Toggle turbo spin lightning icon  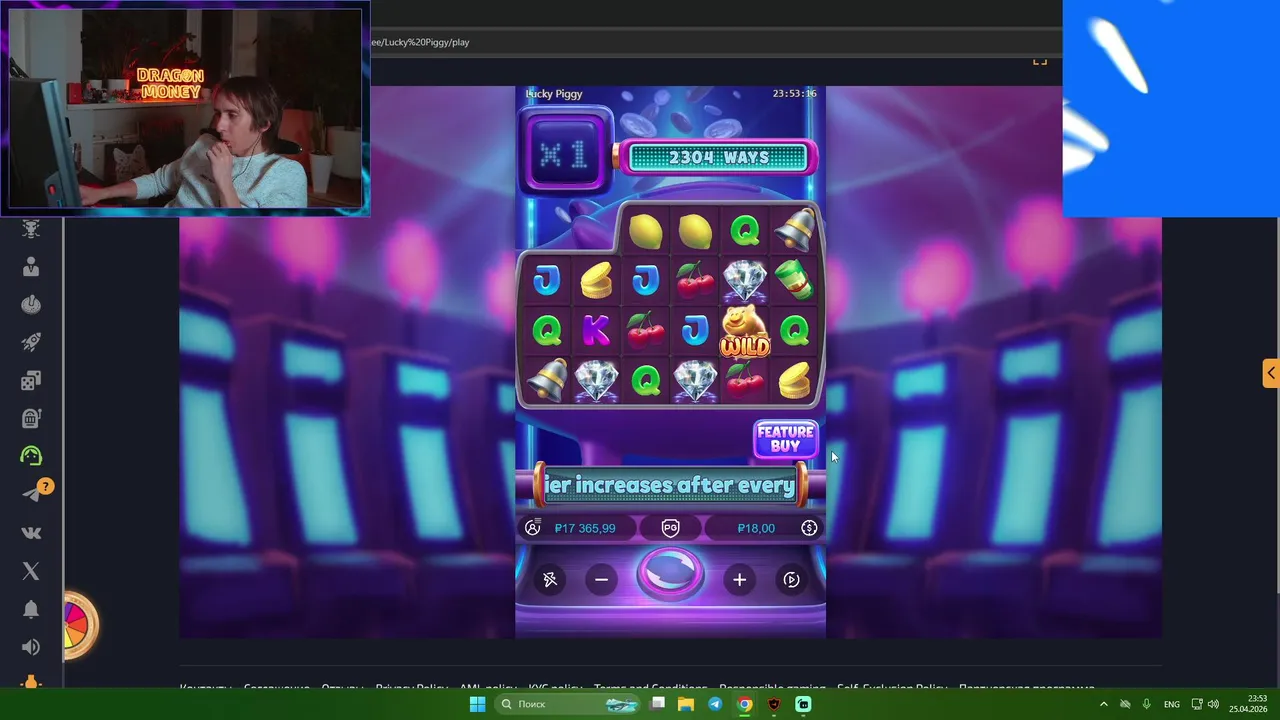pyautogui.click(x=550, y=580)
